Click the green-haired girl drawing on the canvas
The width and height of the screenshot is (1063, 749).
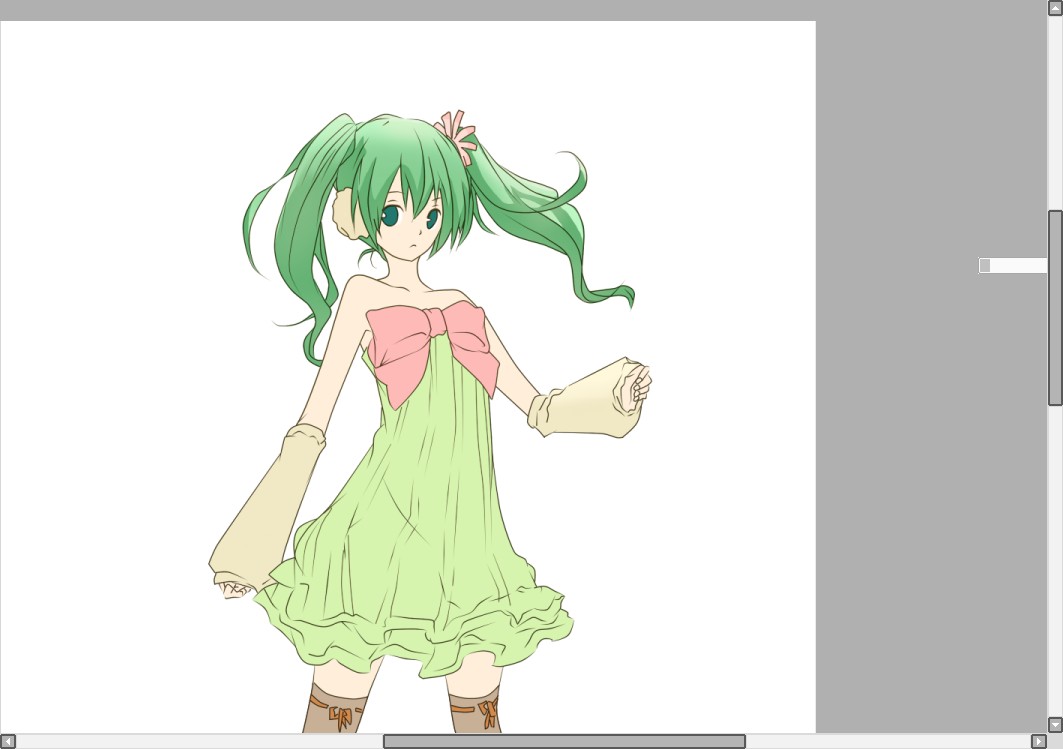430,422
